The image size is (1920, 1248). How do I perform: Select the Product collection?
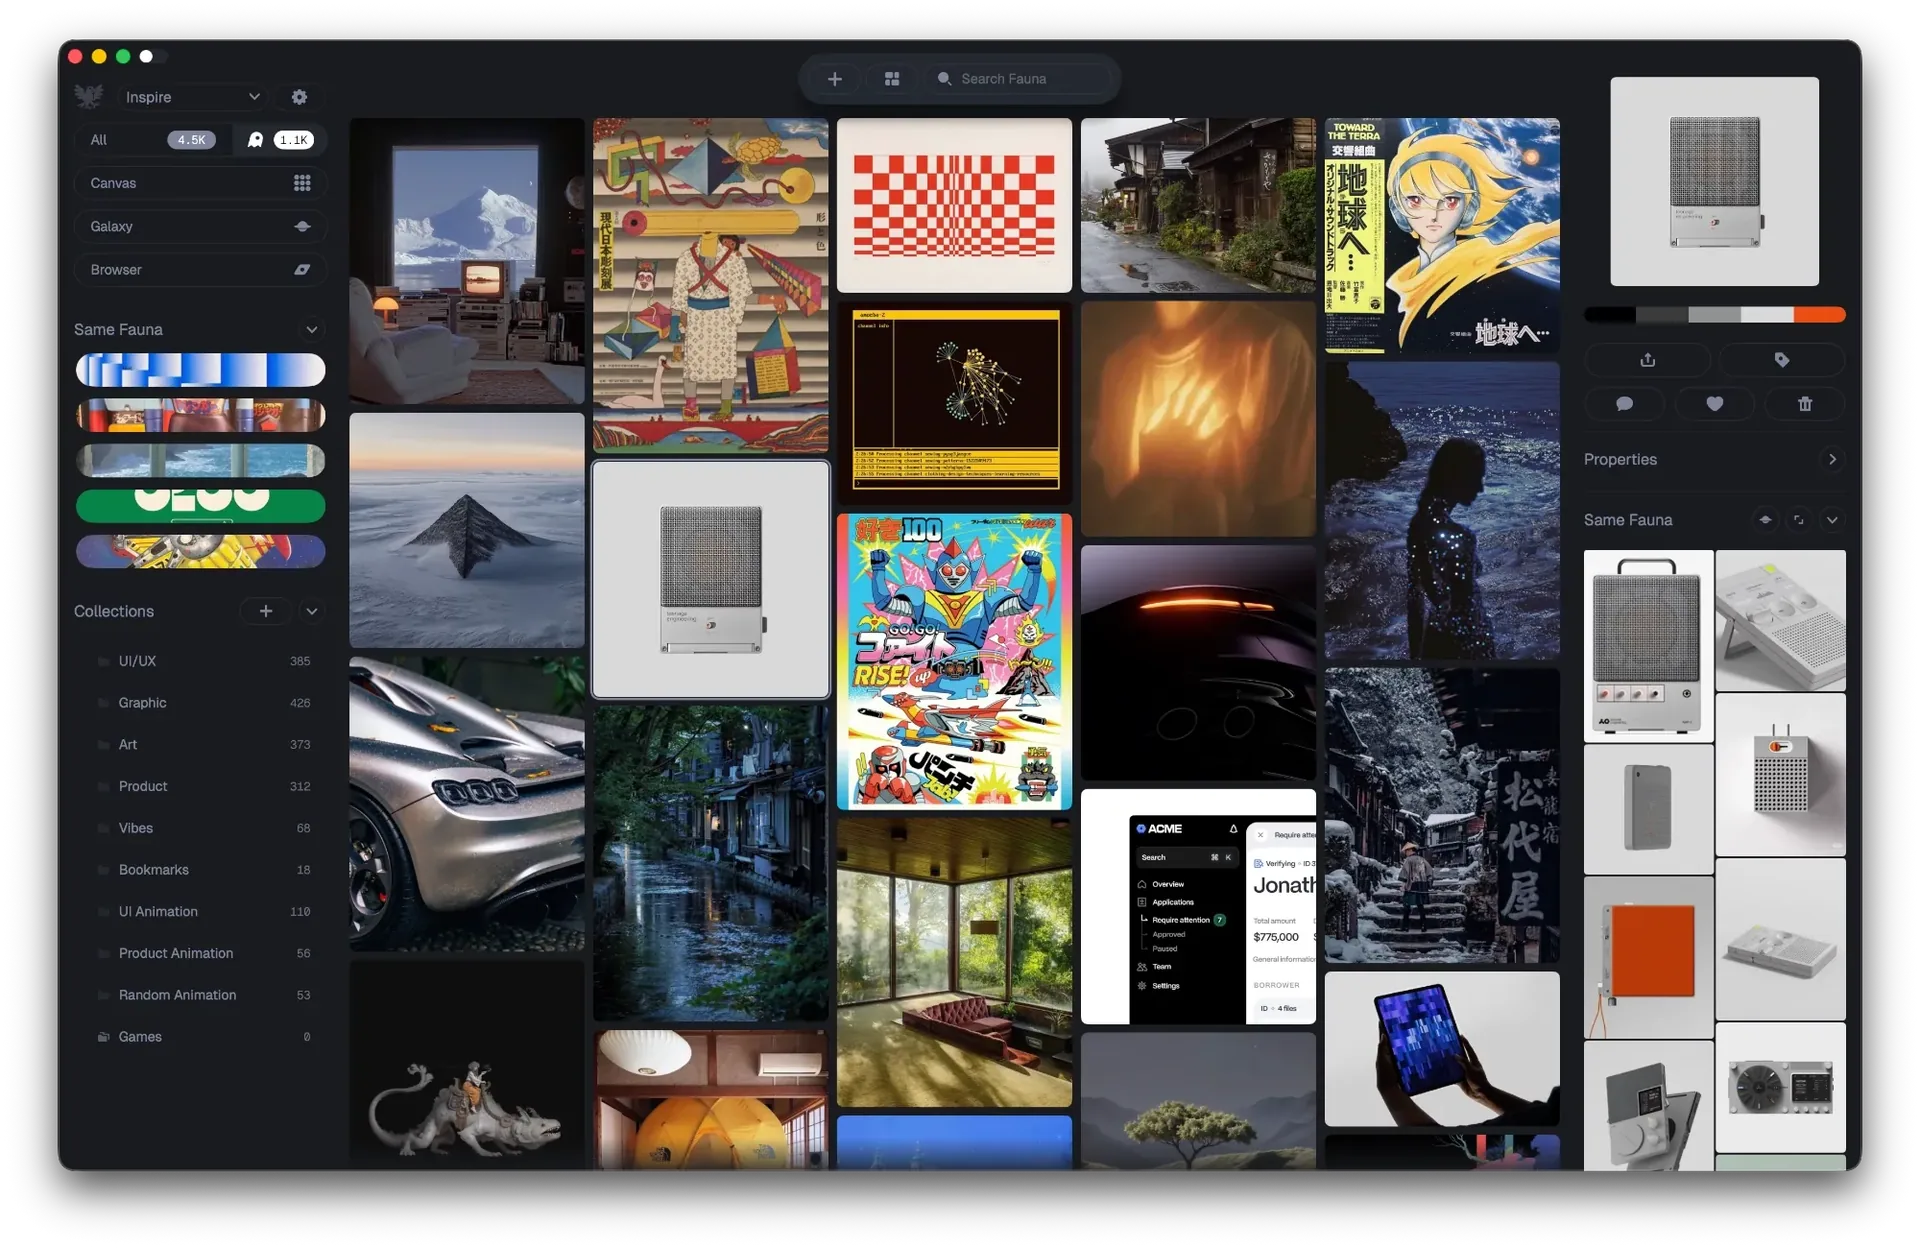tap(200, 786)
